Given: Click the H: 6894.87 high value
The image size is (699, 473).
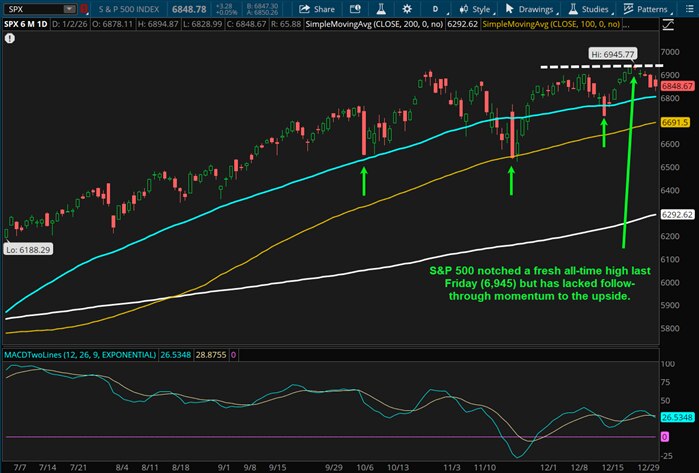Looking at the screenshot, I should (158, 24).
